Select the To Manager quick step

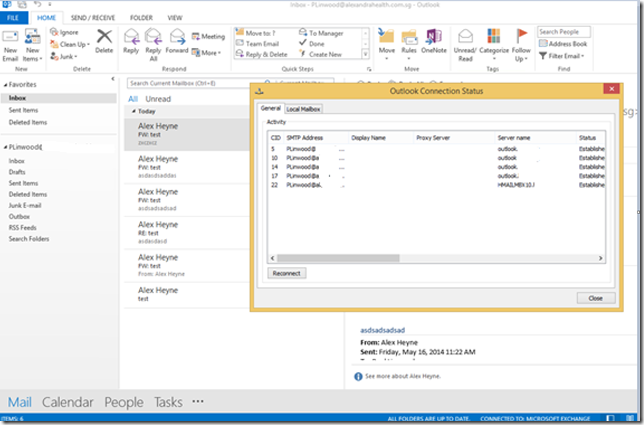[x=321, y=33]
